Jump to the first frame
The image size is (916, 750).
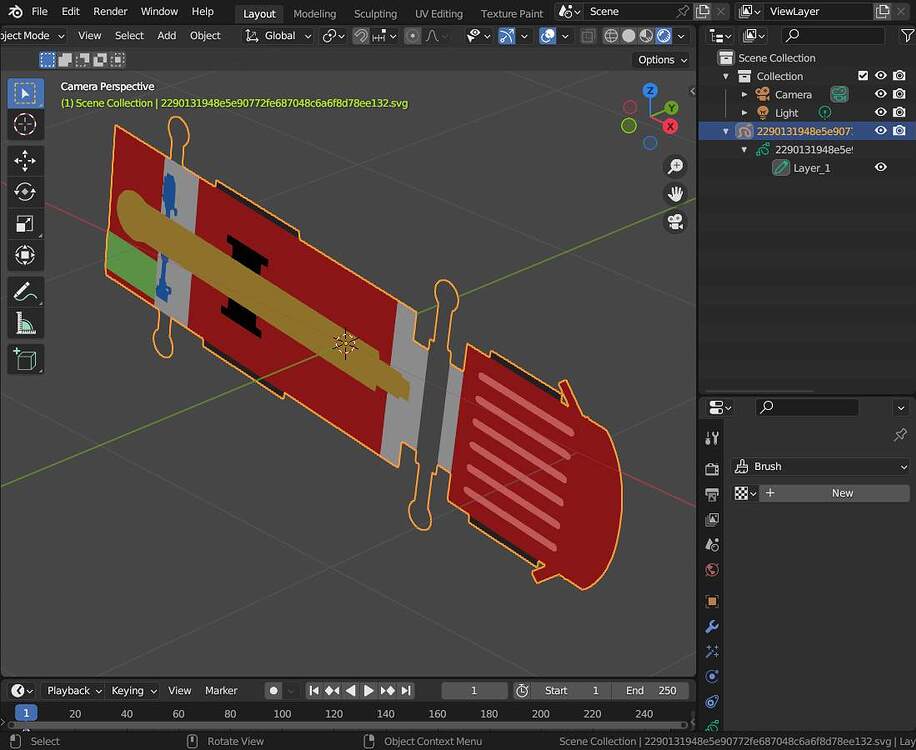(x=314, y=690)
